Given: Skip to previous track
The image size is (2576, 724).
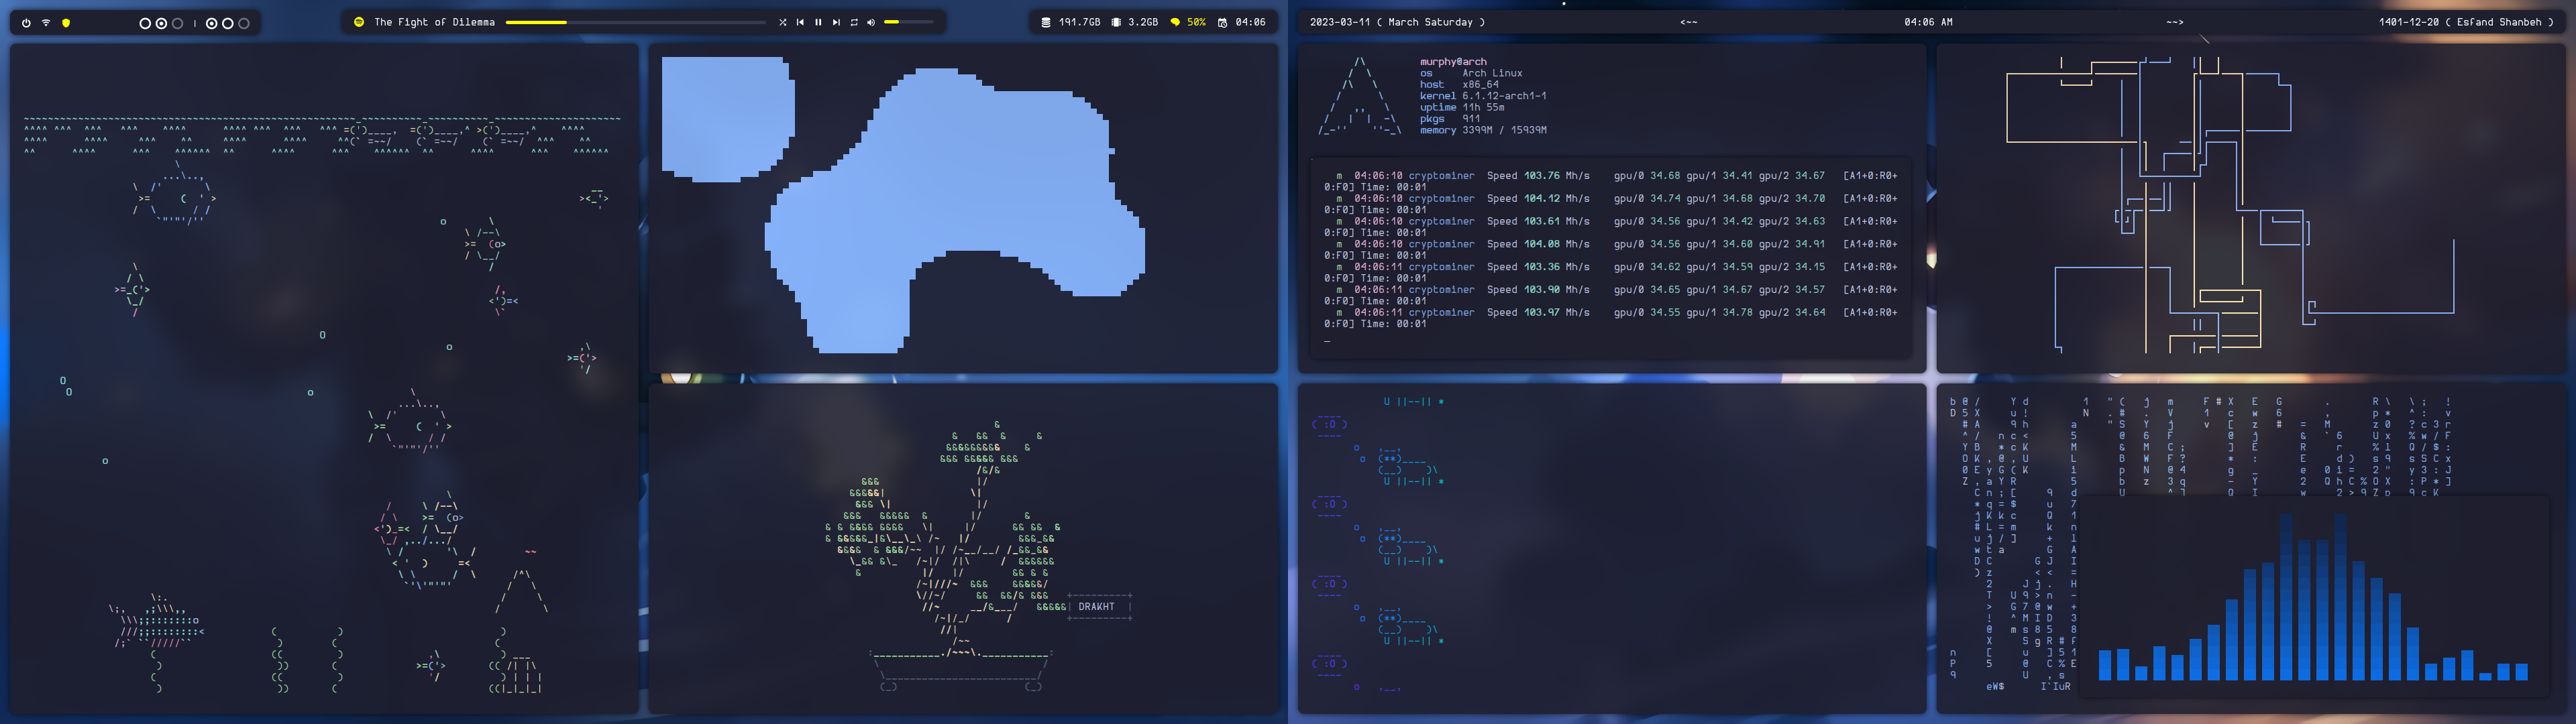Looking at the screenshot, I should 800,22.
